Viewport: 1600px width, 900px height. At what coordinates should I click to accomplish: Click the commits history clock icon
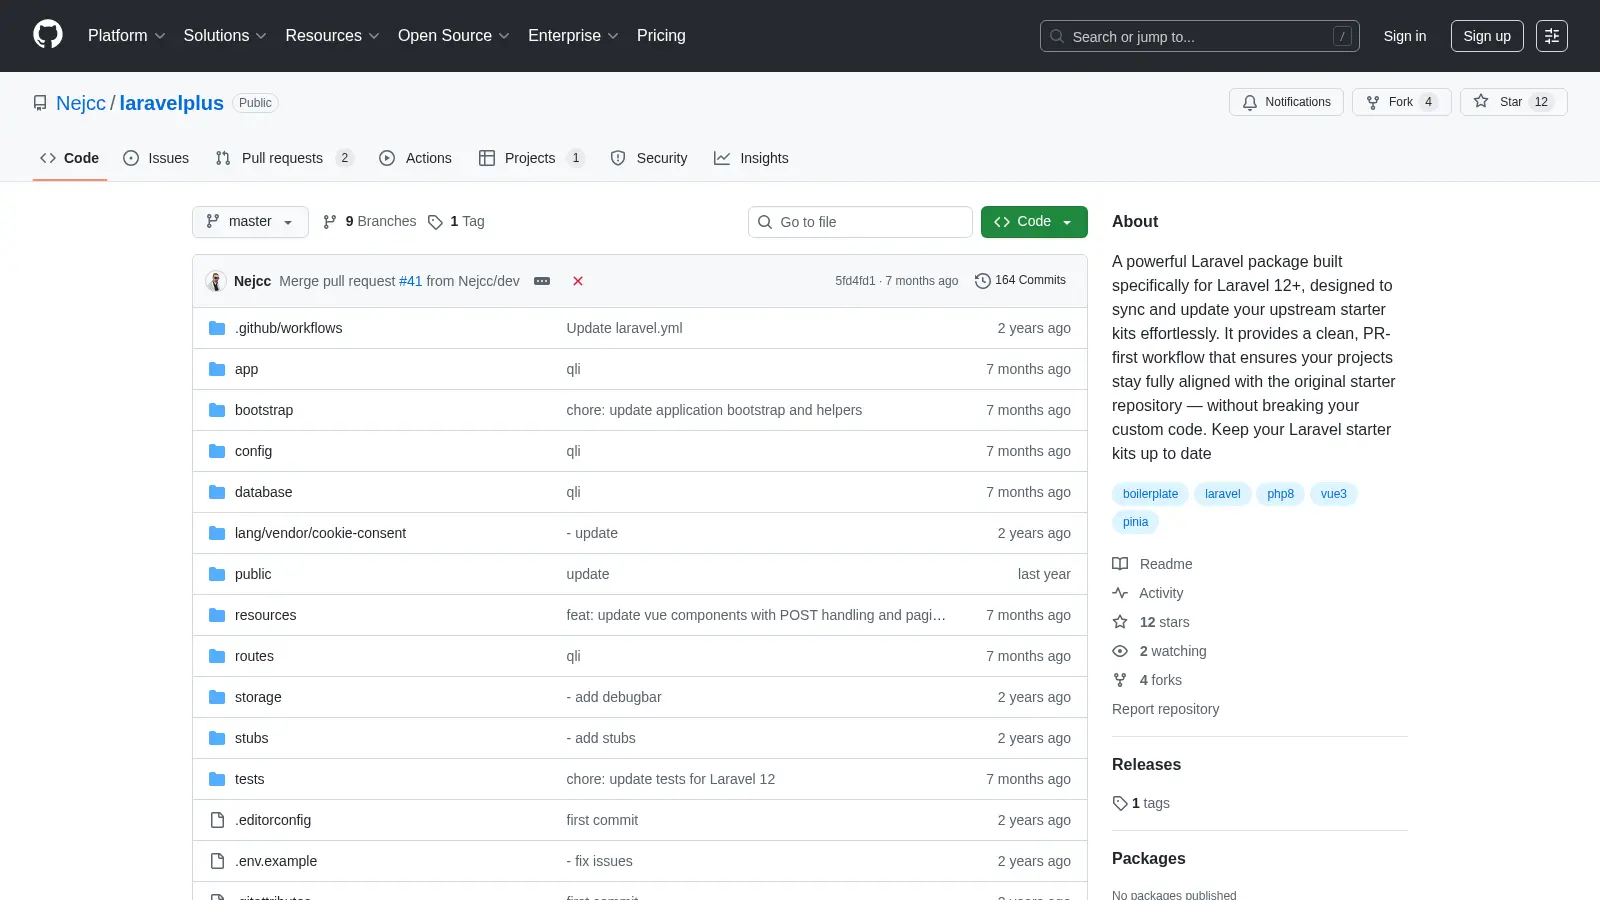coord(983,281)
